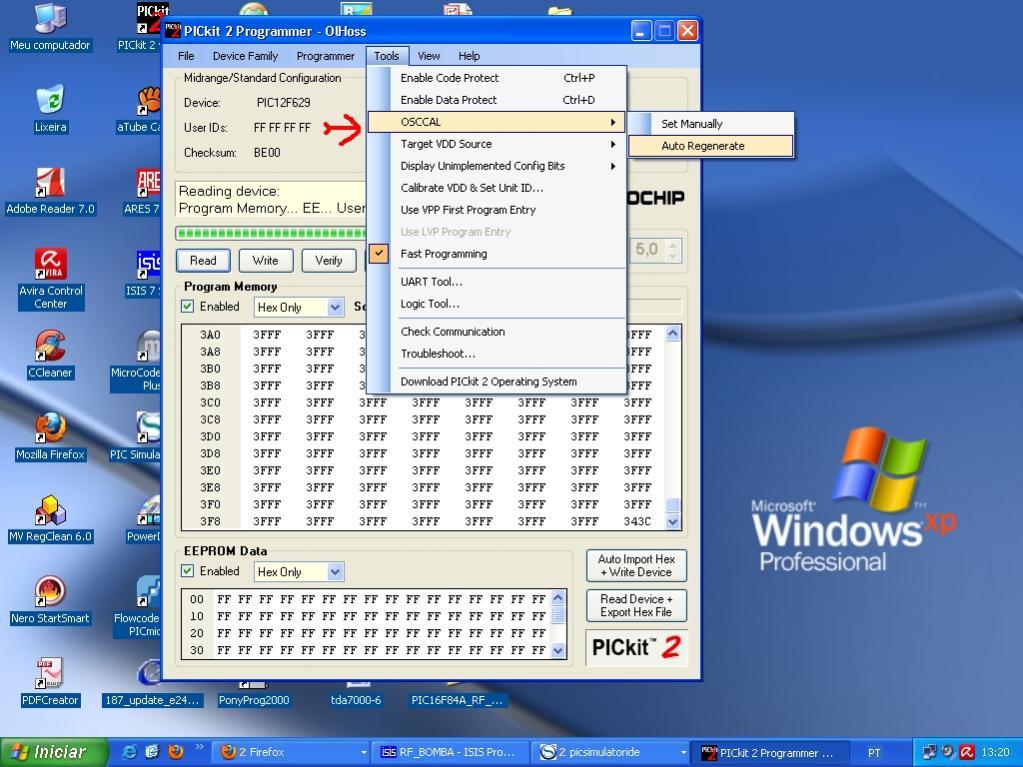Click PICkit 2 logo button
This screenshot has width=1023, height=767.
pos(637,647)
